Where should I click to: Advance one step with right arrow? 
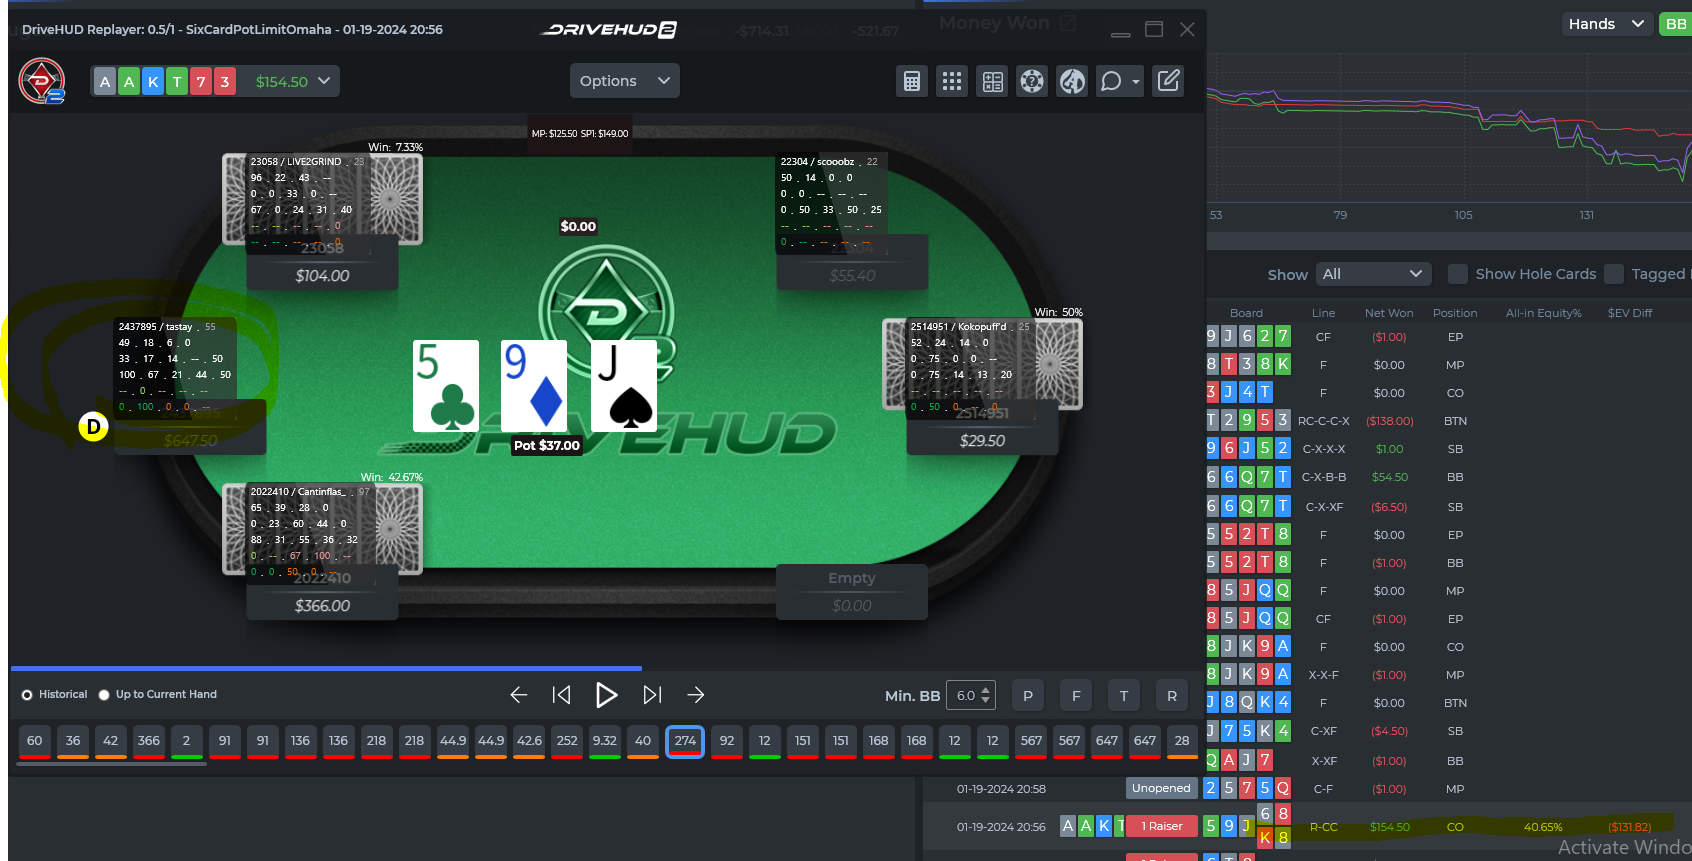(696, 695)
